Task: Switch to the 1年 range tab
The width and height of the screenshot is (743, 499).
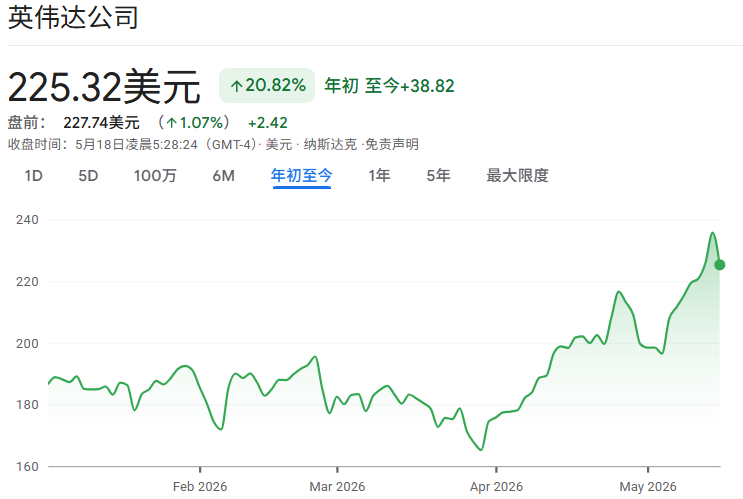Action: coord(380,176)
